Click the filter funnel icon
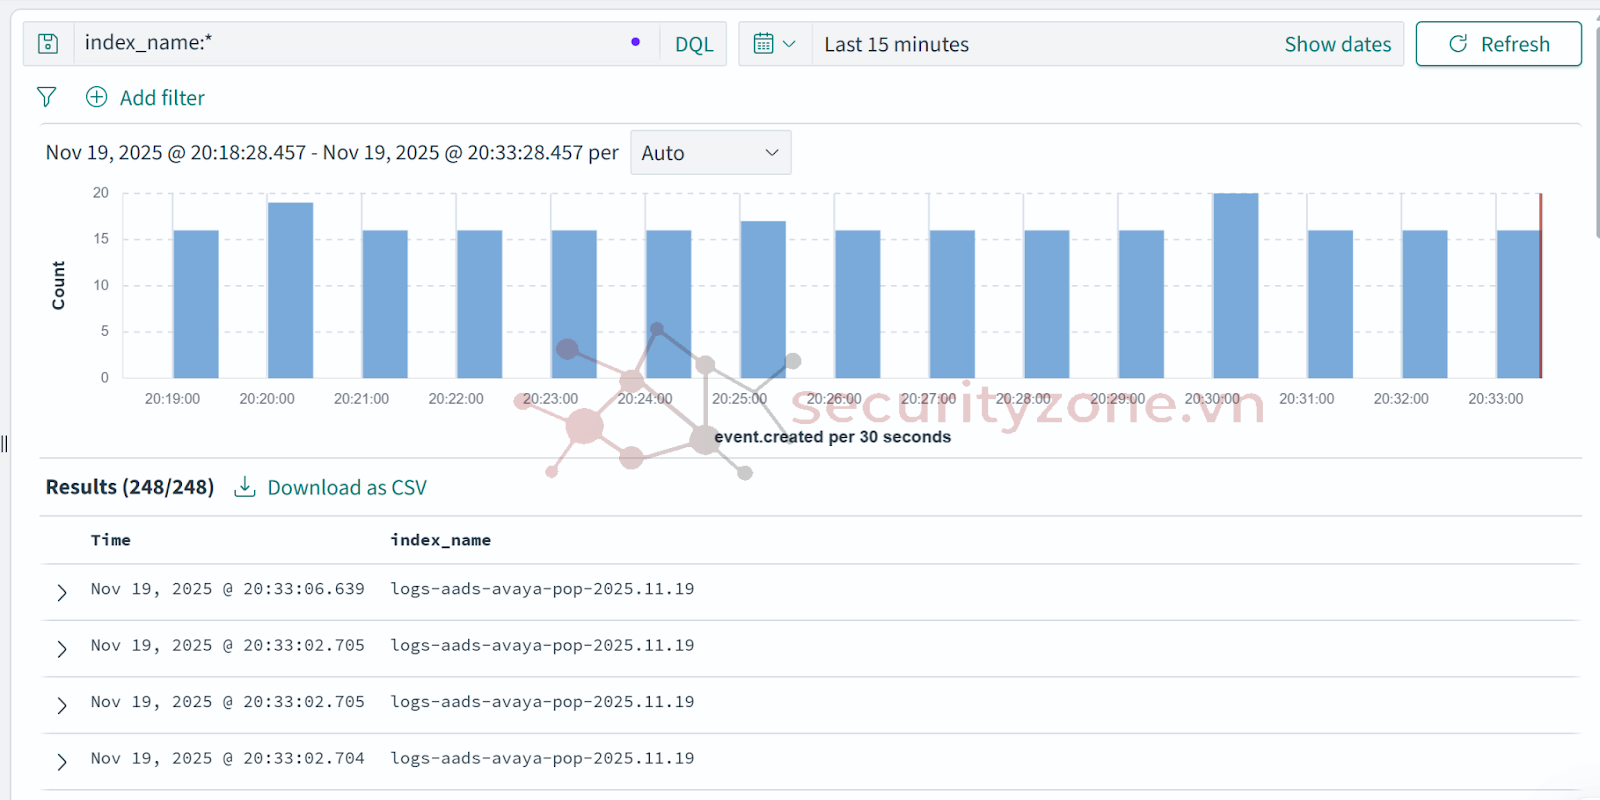 46,97
